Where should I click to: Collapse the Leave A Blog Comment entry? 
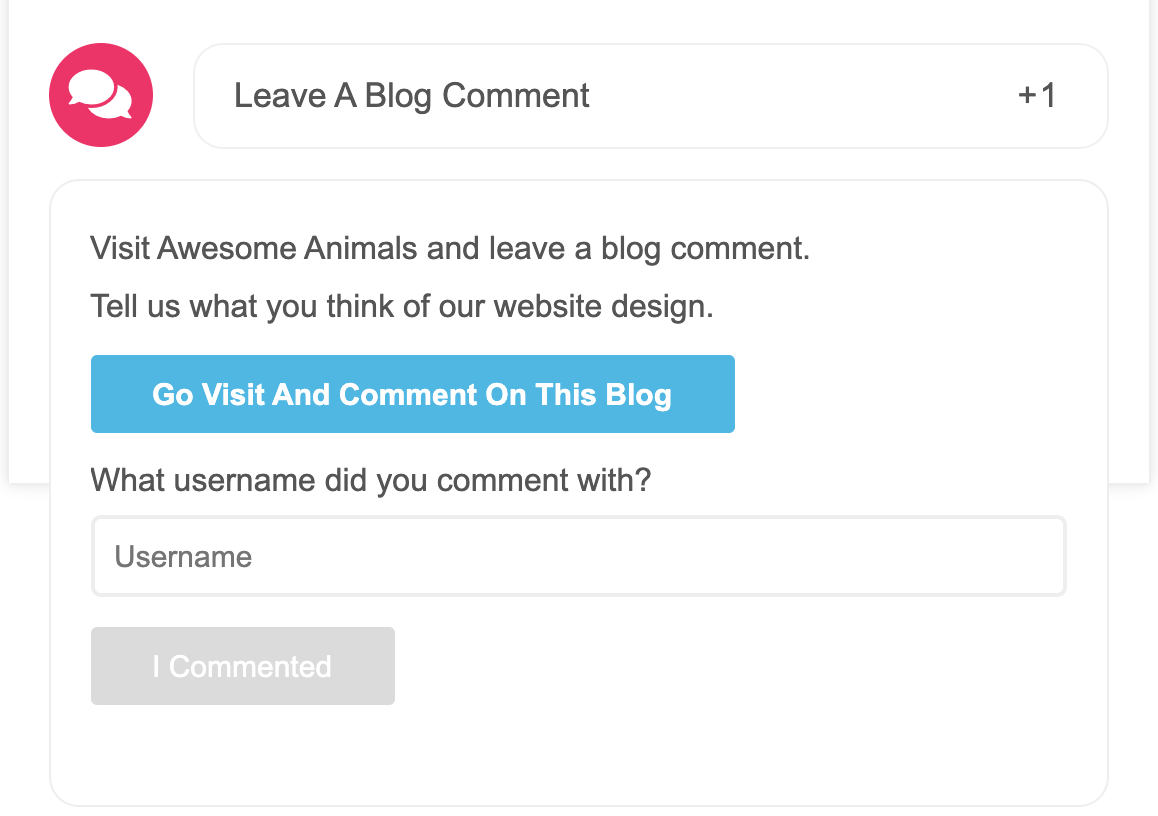click(x=650, y=96)
